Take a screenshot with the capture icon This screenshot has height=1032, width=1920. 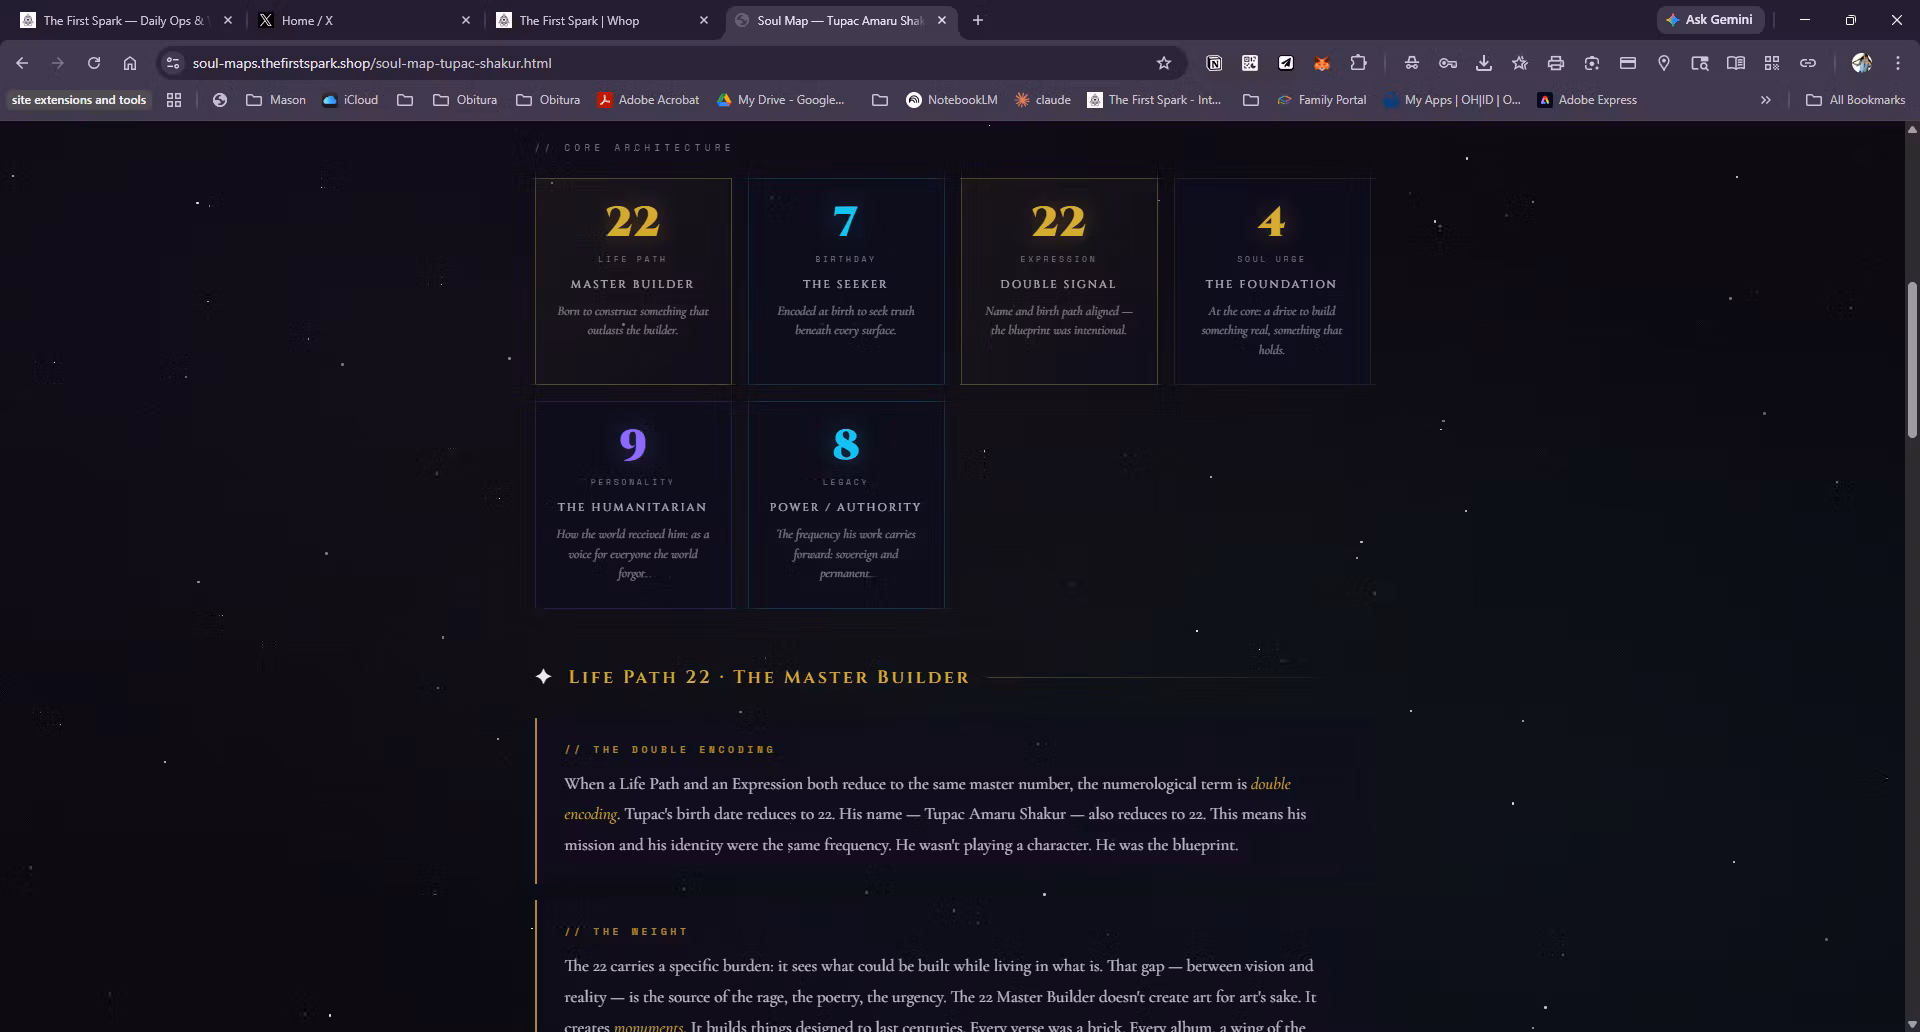[1592, 63]
